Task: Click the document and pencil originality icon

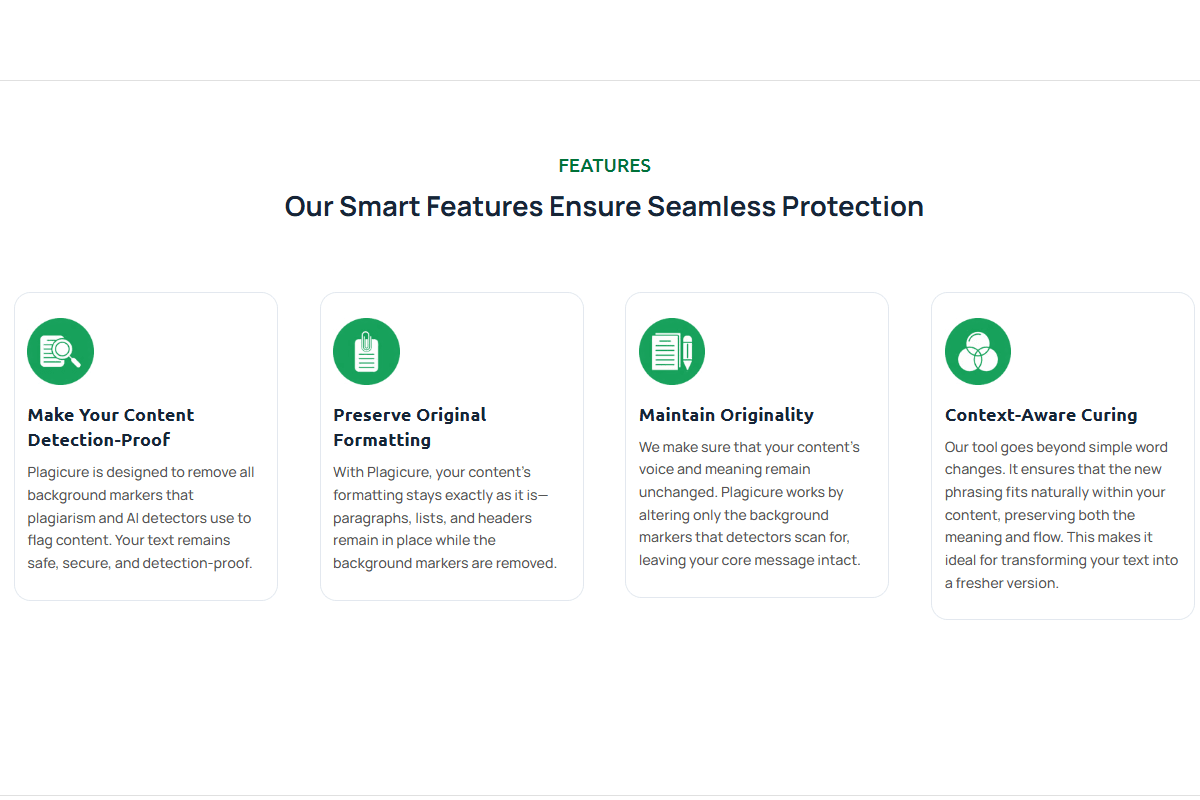Action: click(672, 351)
